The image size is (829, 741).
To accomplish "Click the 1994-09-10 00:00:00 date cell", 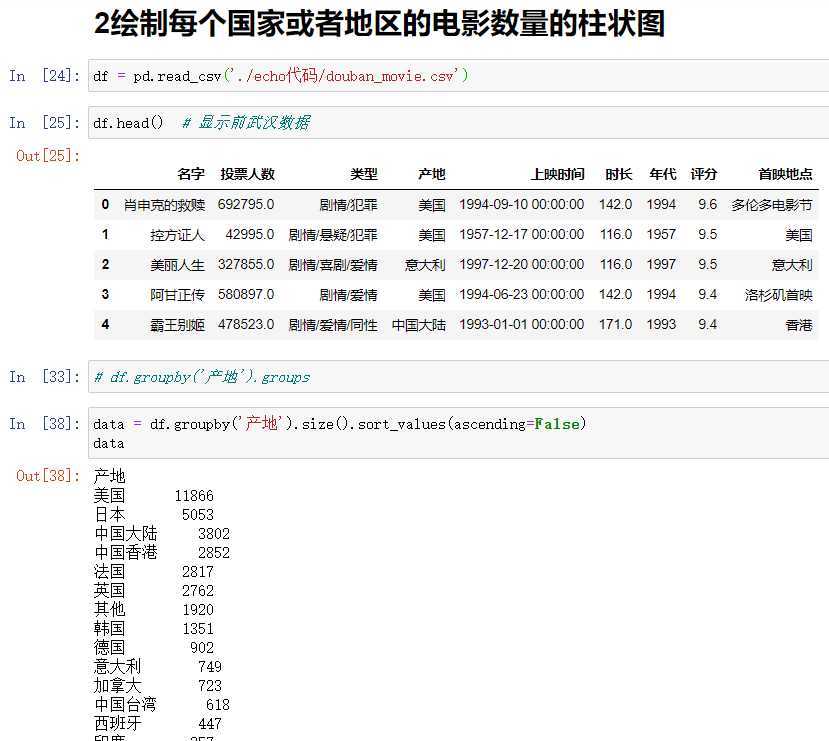I will 522,205.
